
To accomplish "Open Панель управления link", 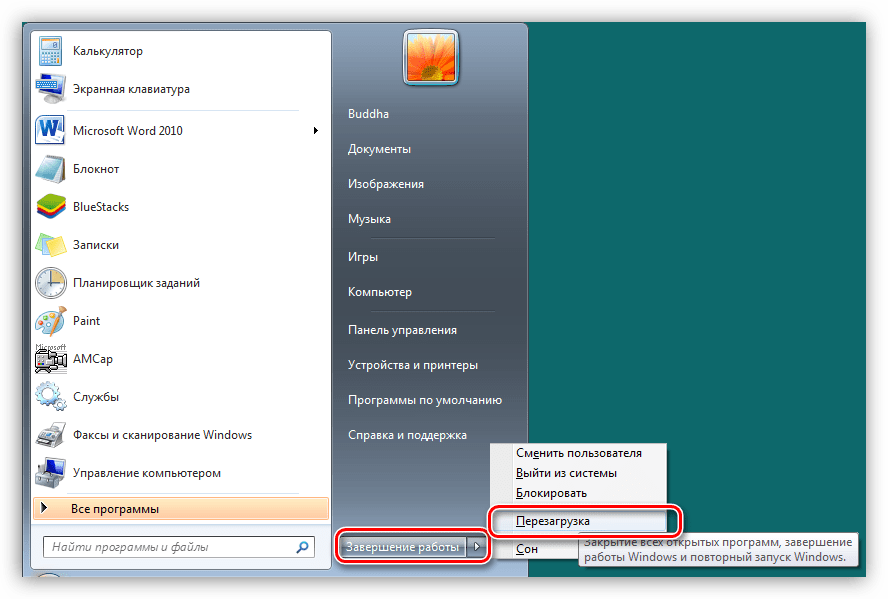I will [402, 330].
